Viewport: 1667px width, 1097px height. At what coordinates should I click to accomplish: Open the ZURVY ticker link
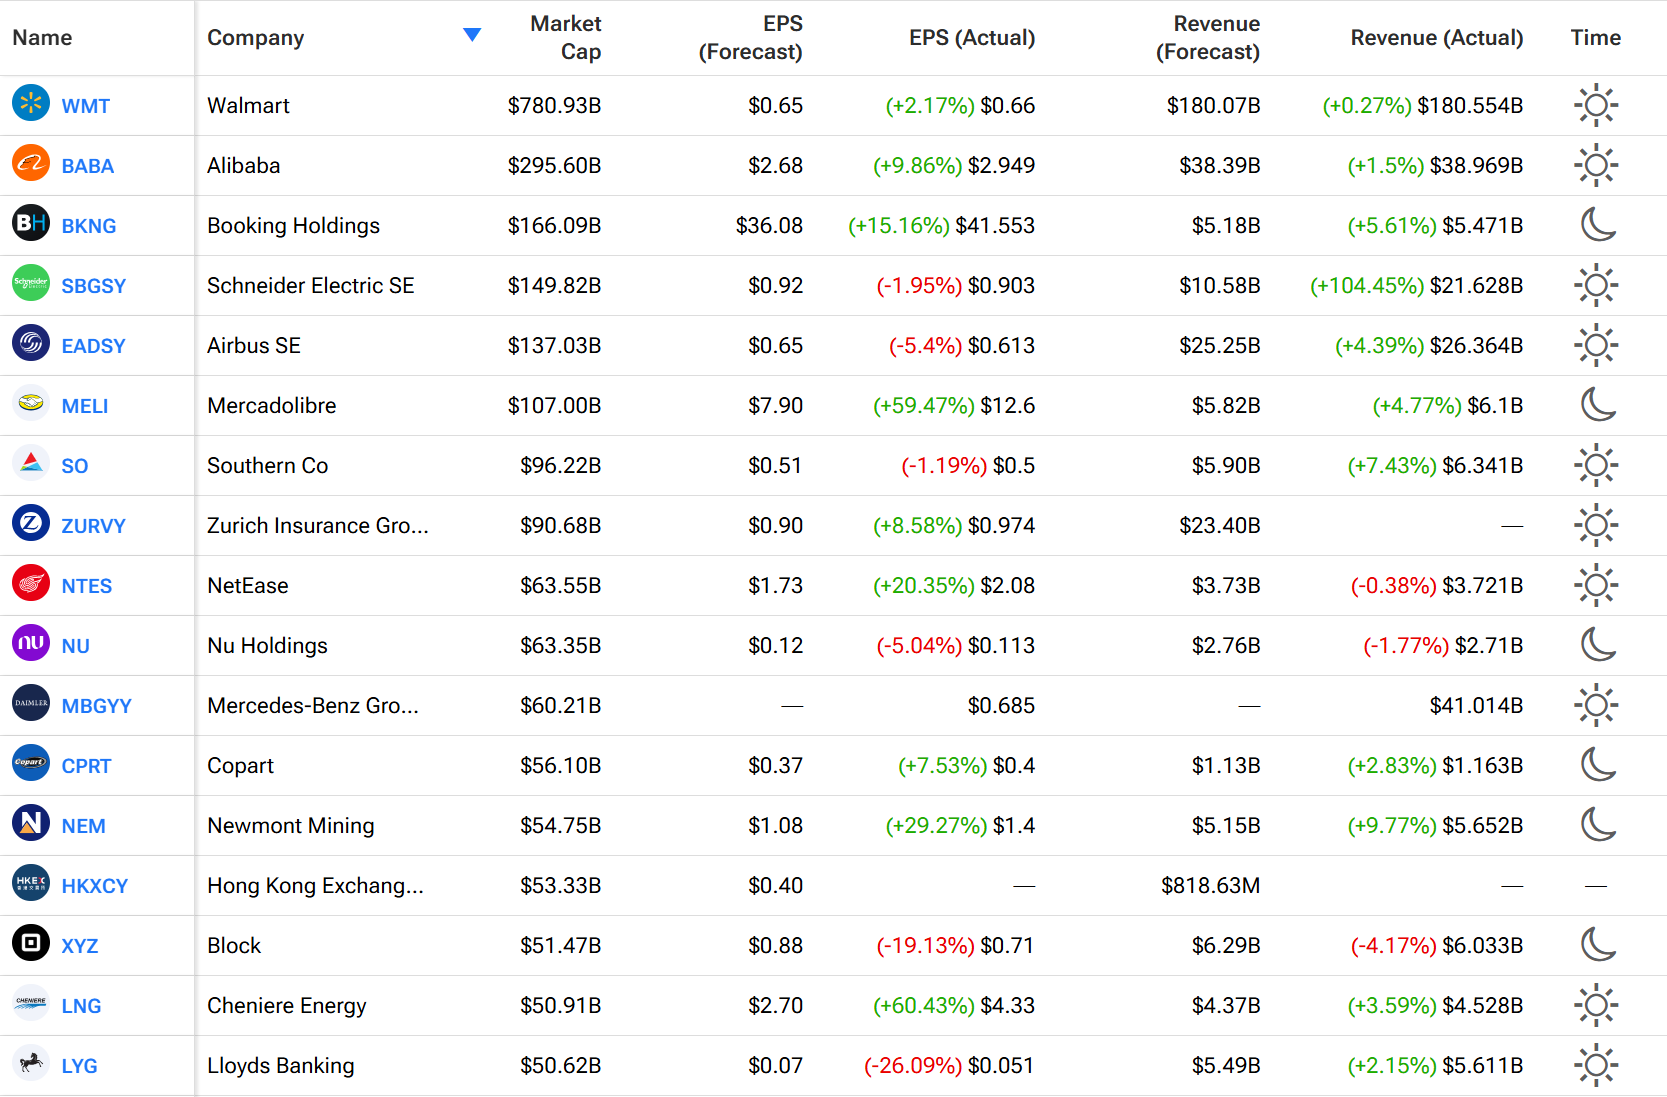pos(93,526)
